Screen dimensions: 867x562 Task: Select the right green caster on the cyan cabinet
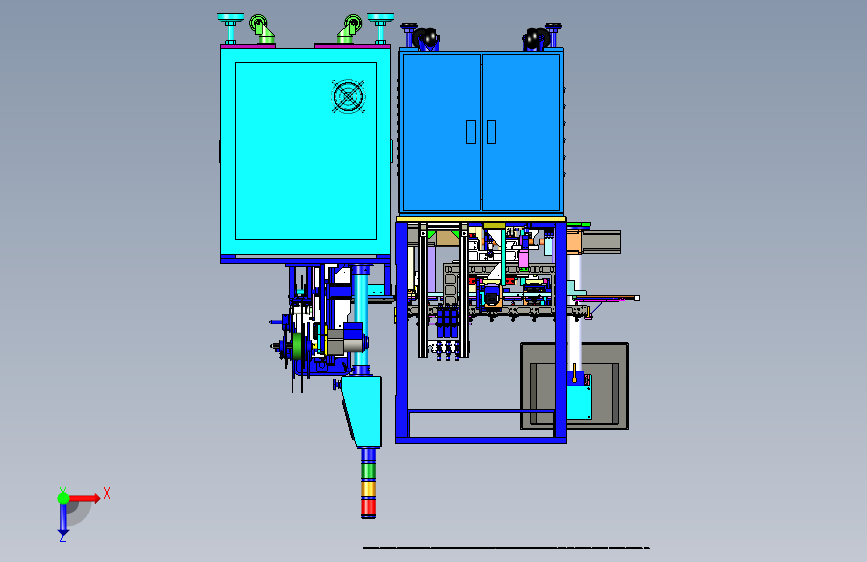click(350, 29)
